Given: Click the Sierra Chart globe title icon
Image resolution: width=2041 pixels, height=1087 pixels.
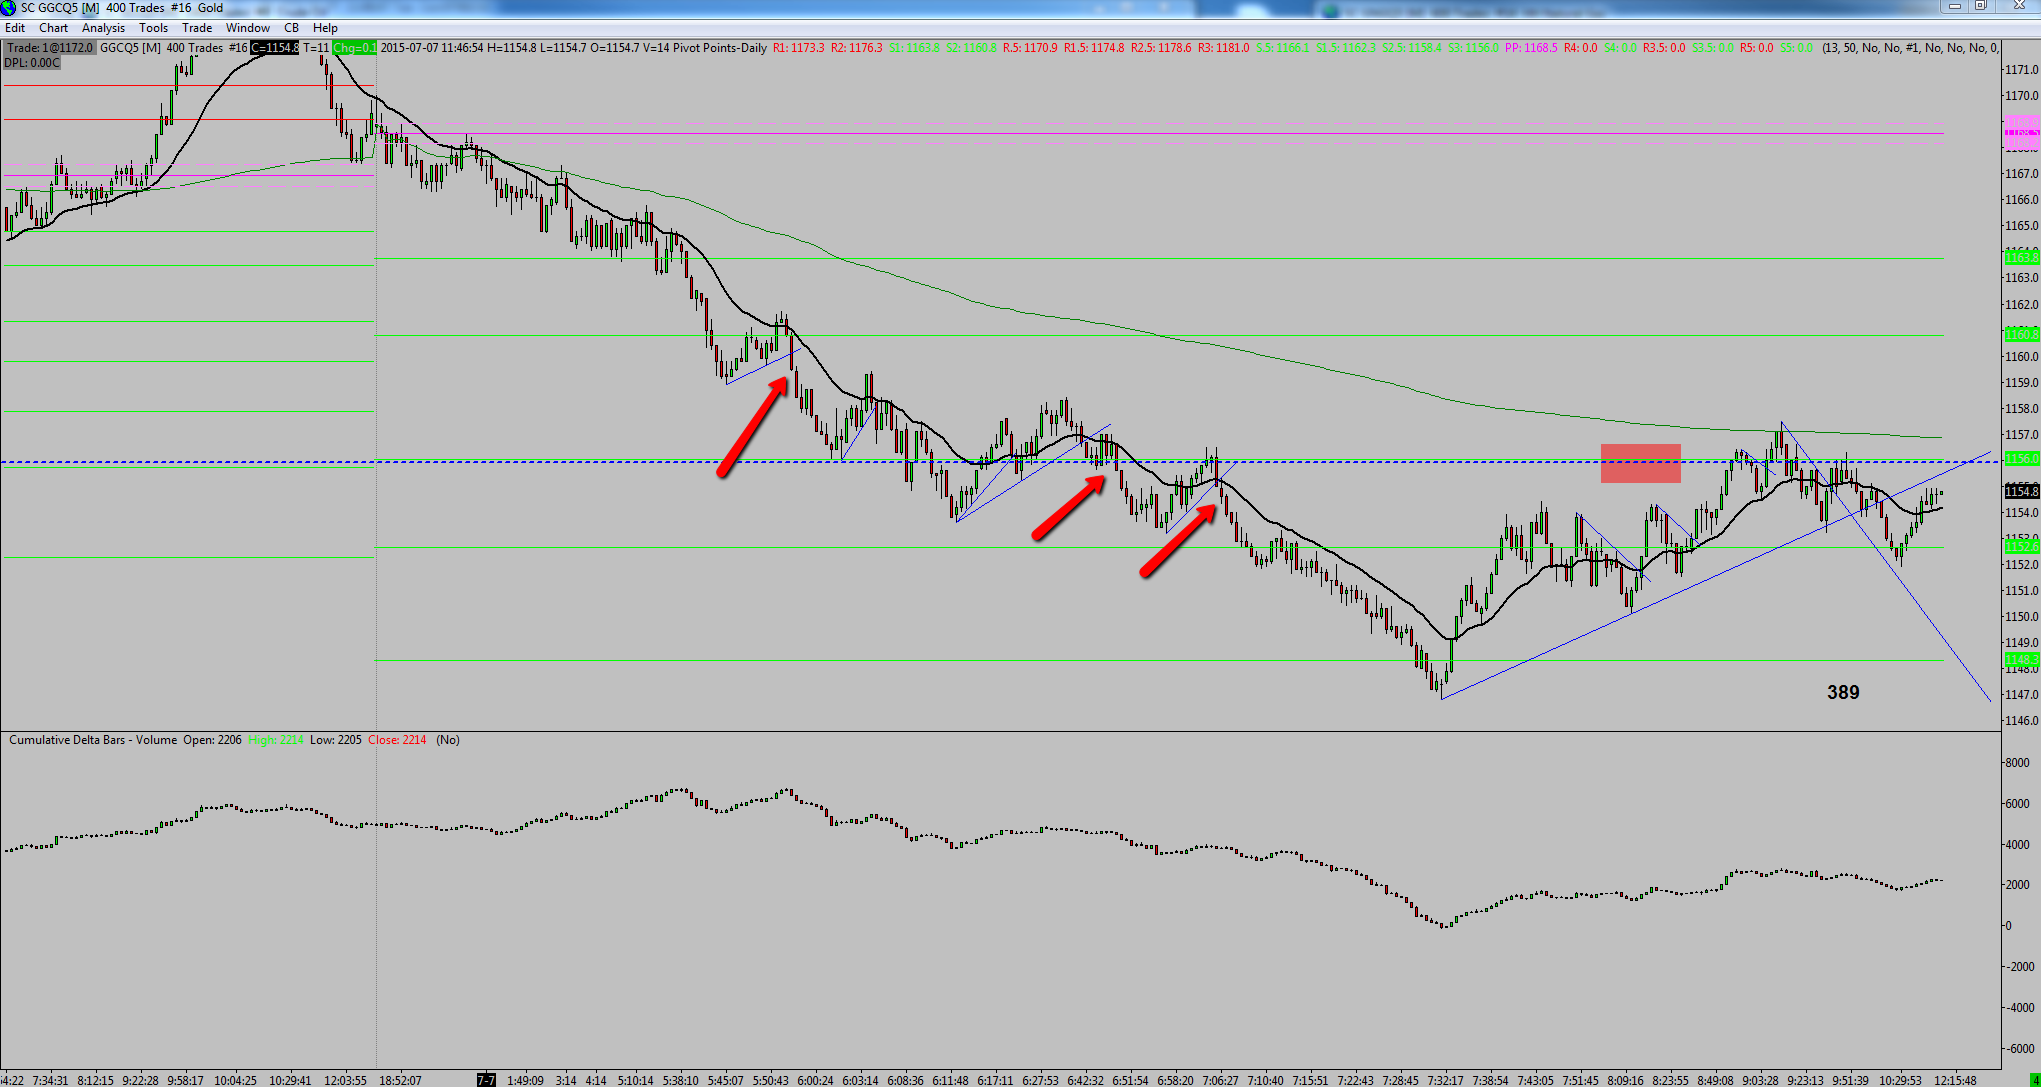Looking at the screenshot, I should (x=9, y=8).
